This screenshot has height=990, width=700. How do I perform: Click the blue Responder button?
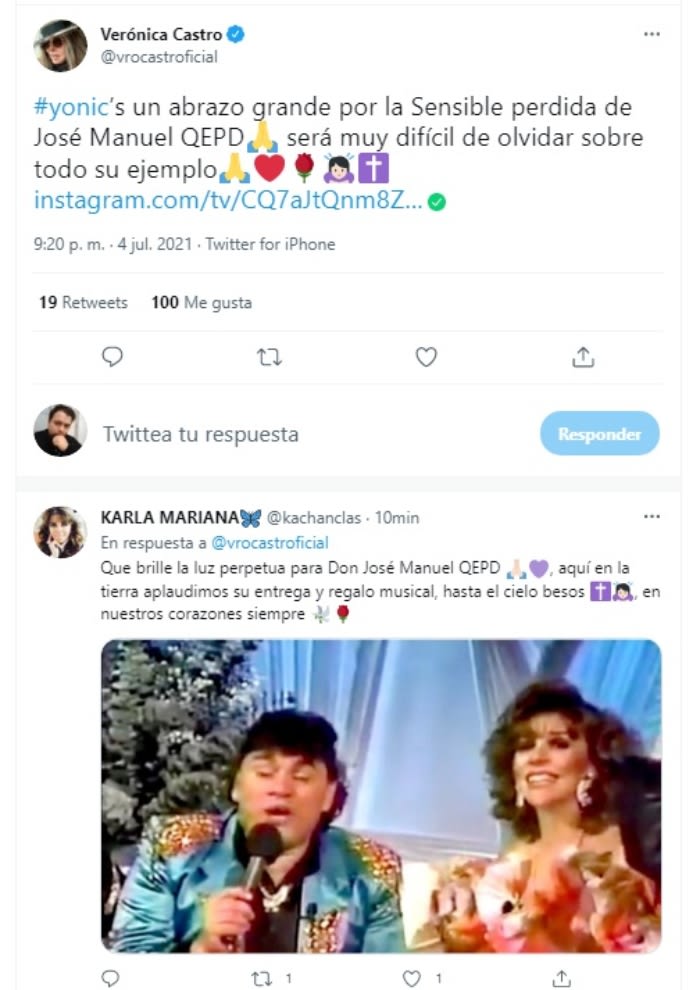point(599,434)
